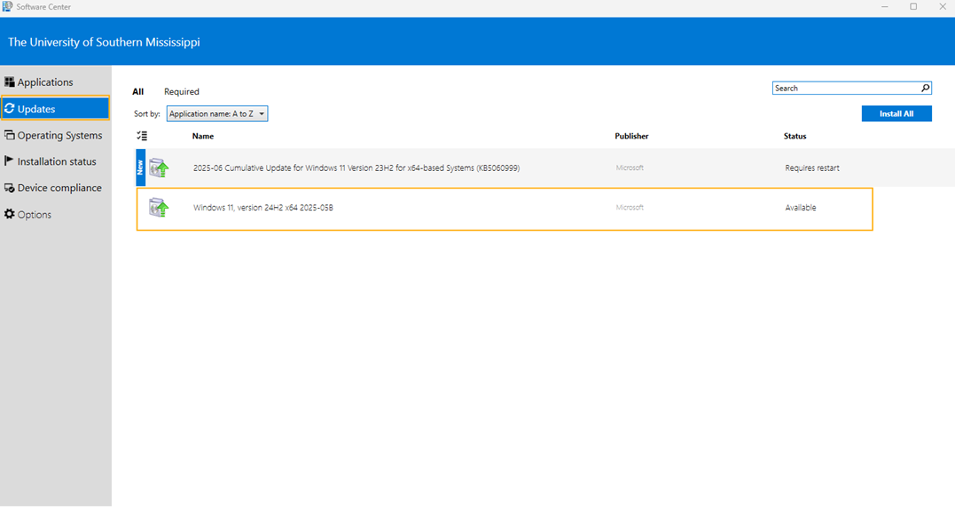Click the Installation status flag icon
958x508 pixels.
9,161
